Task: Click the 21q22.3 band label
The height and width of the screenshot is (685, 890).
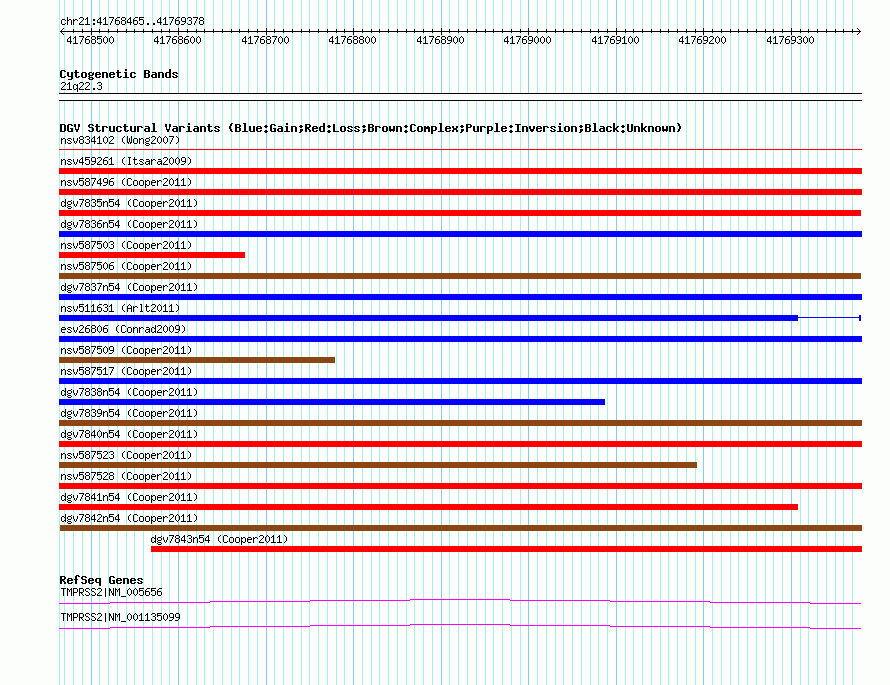Action: click(x=81, y=86)
